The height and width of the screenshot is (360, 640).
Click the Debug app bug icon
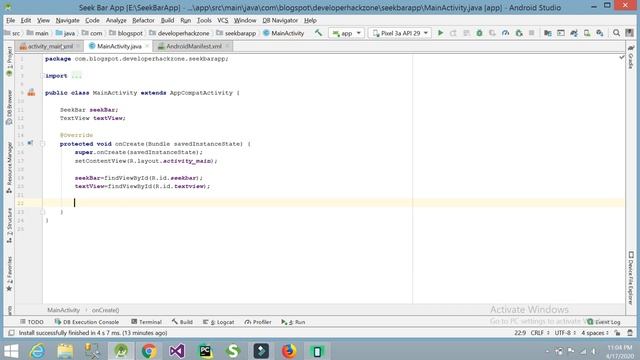479,33
